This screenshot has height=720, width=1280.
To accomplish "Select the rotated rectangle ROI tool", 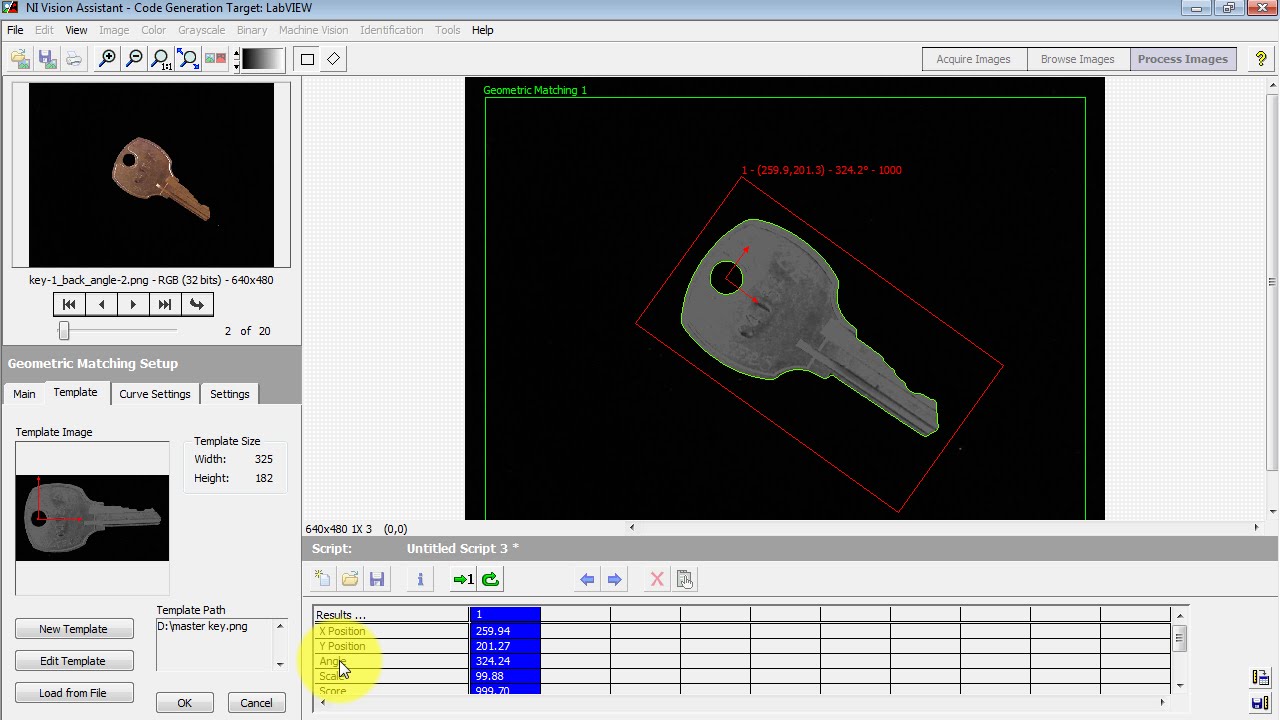I will click(334, 59).
